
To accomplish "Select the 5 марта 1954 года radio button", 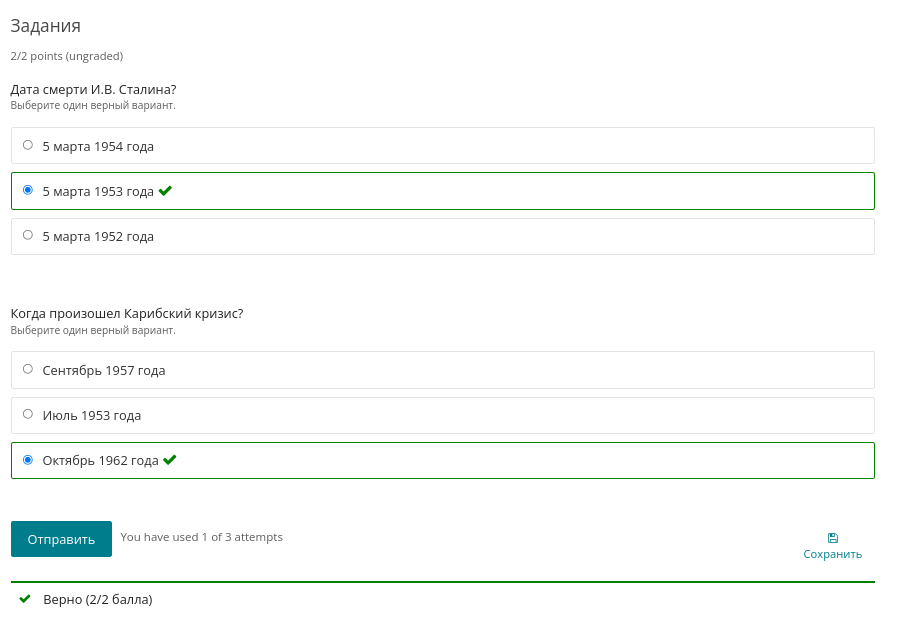I will click(28, 145).
